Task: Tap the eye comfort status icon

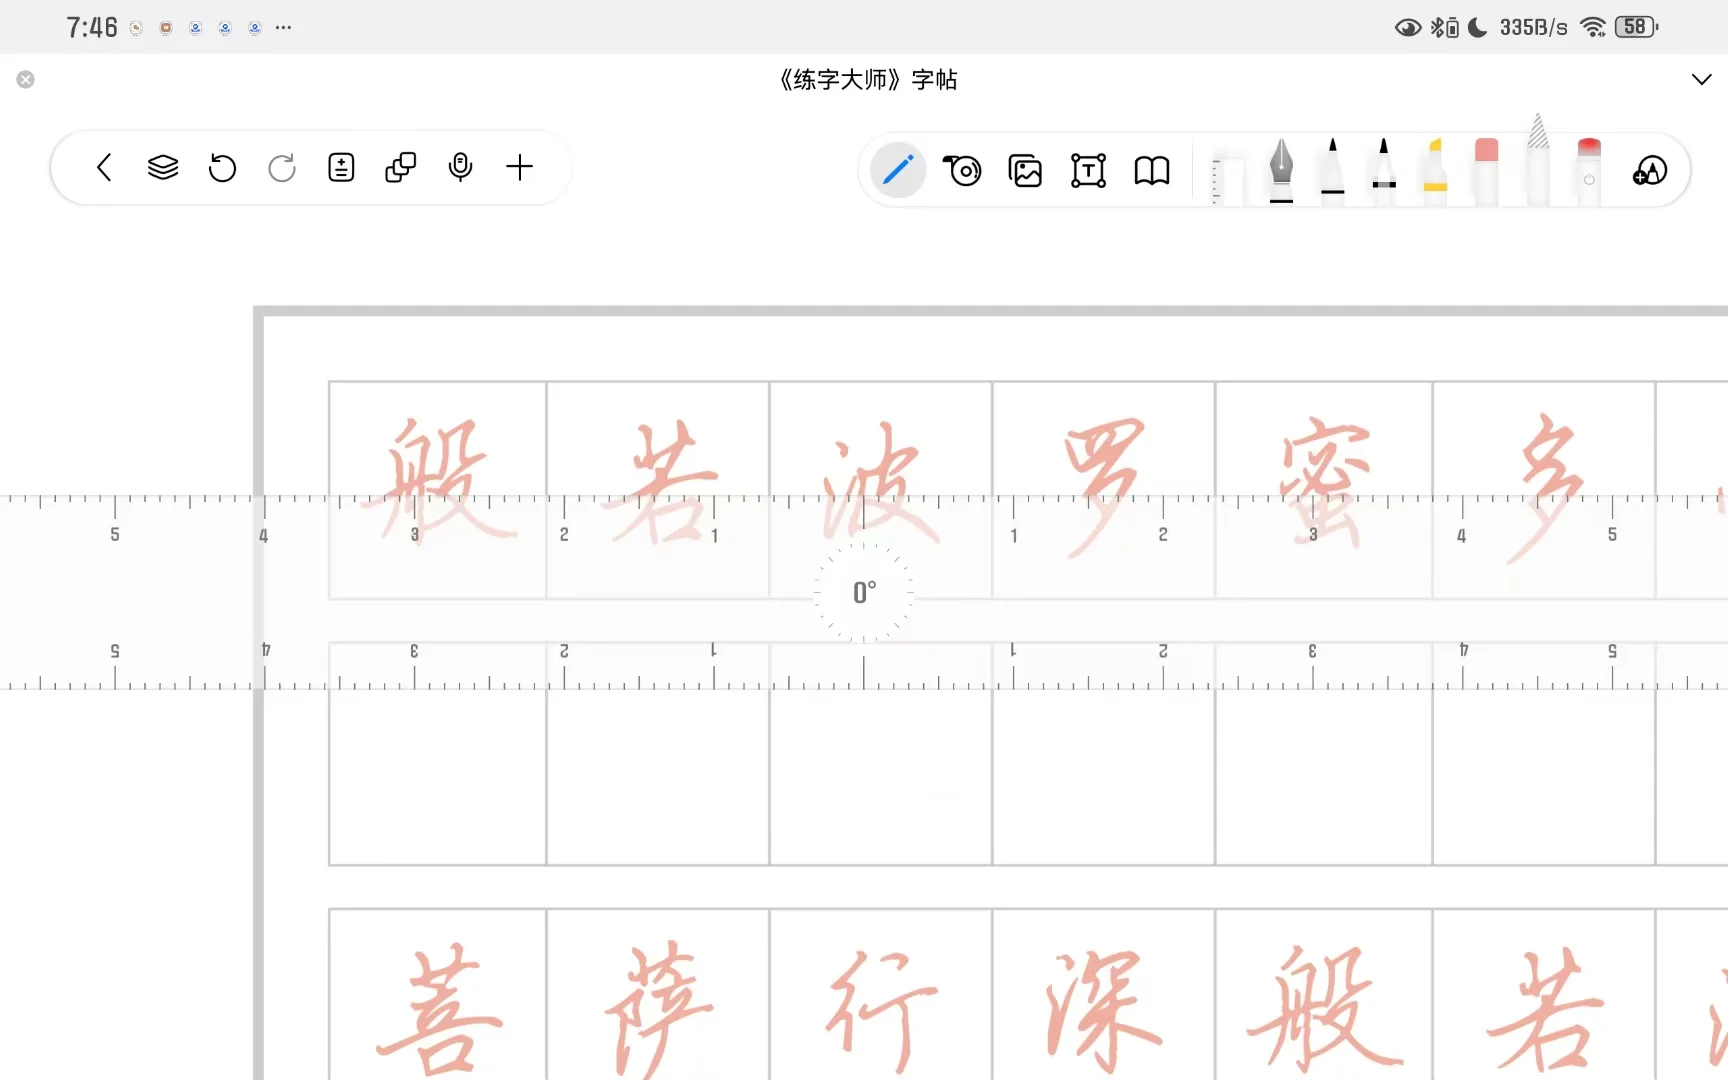Action: tap(1408, 28)
